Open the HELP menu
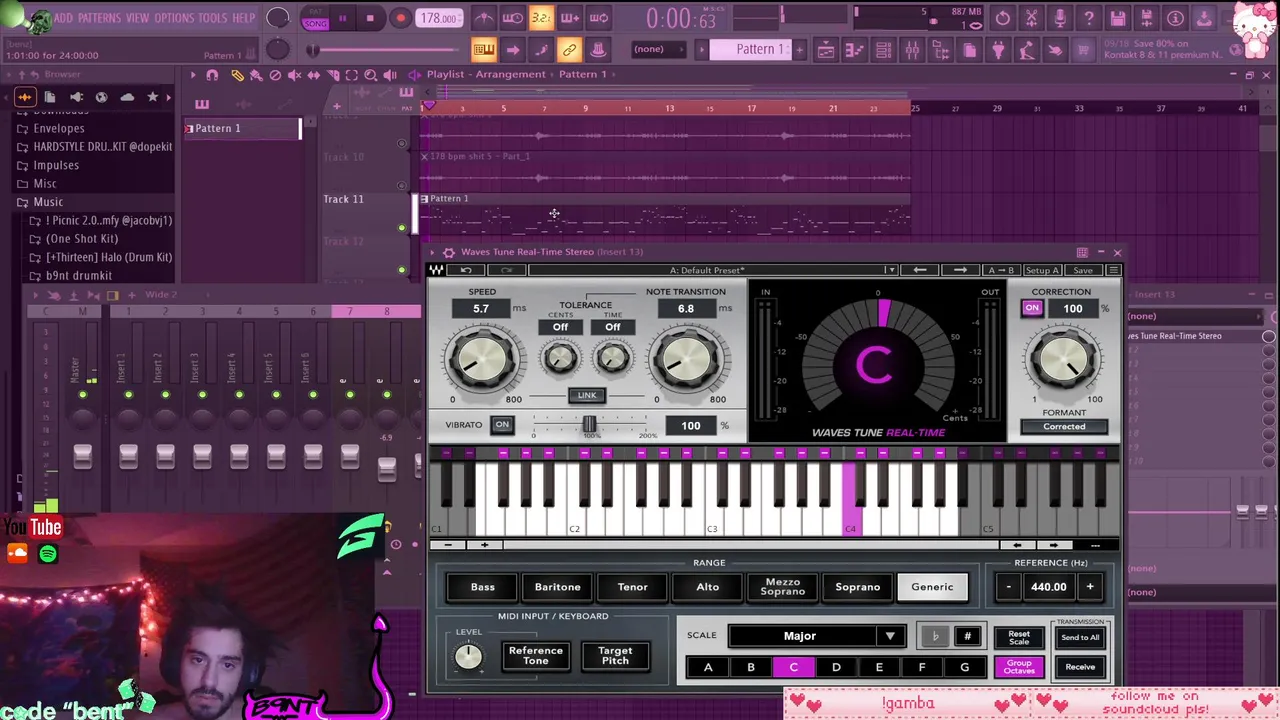Screen dimensions: 1280x720 coord(244,18)
